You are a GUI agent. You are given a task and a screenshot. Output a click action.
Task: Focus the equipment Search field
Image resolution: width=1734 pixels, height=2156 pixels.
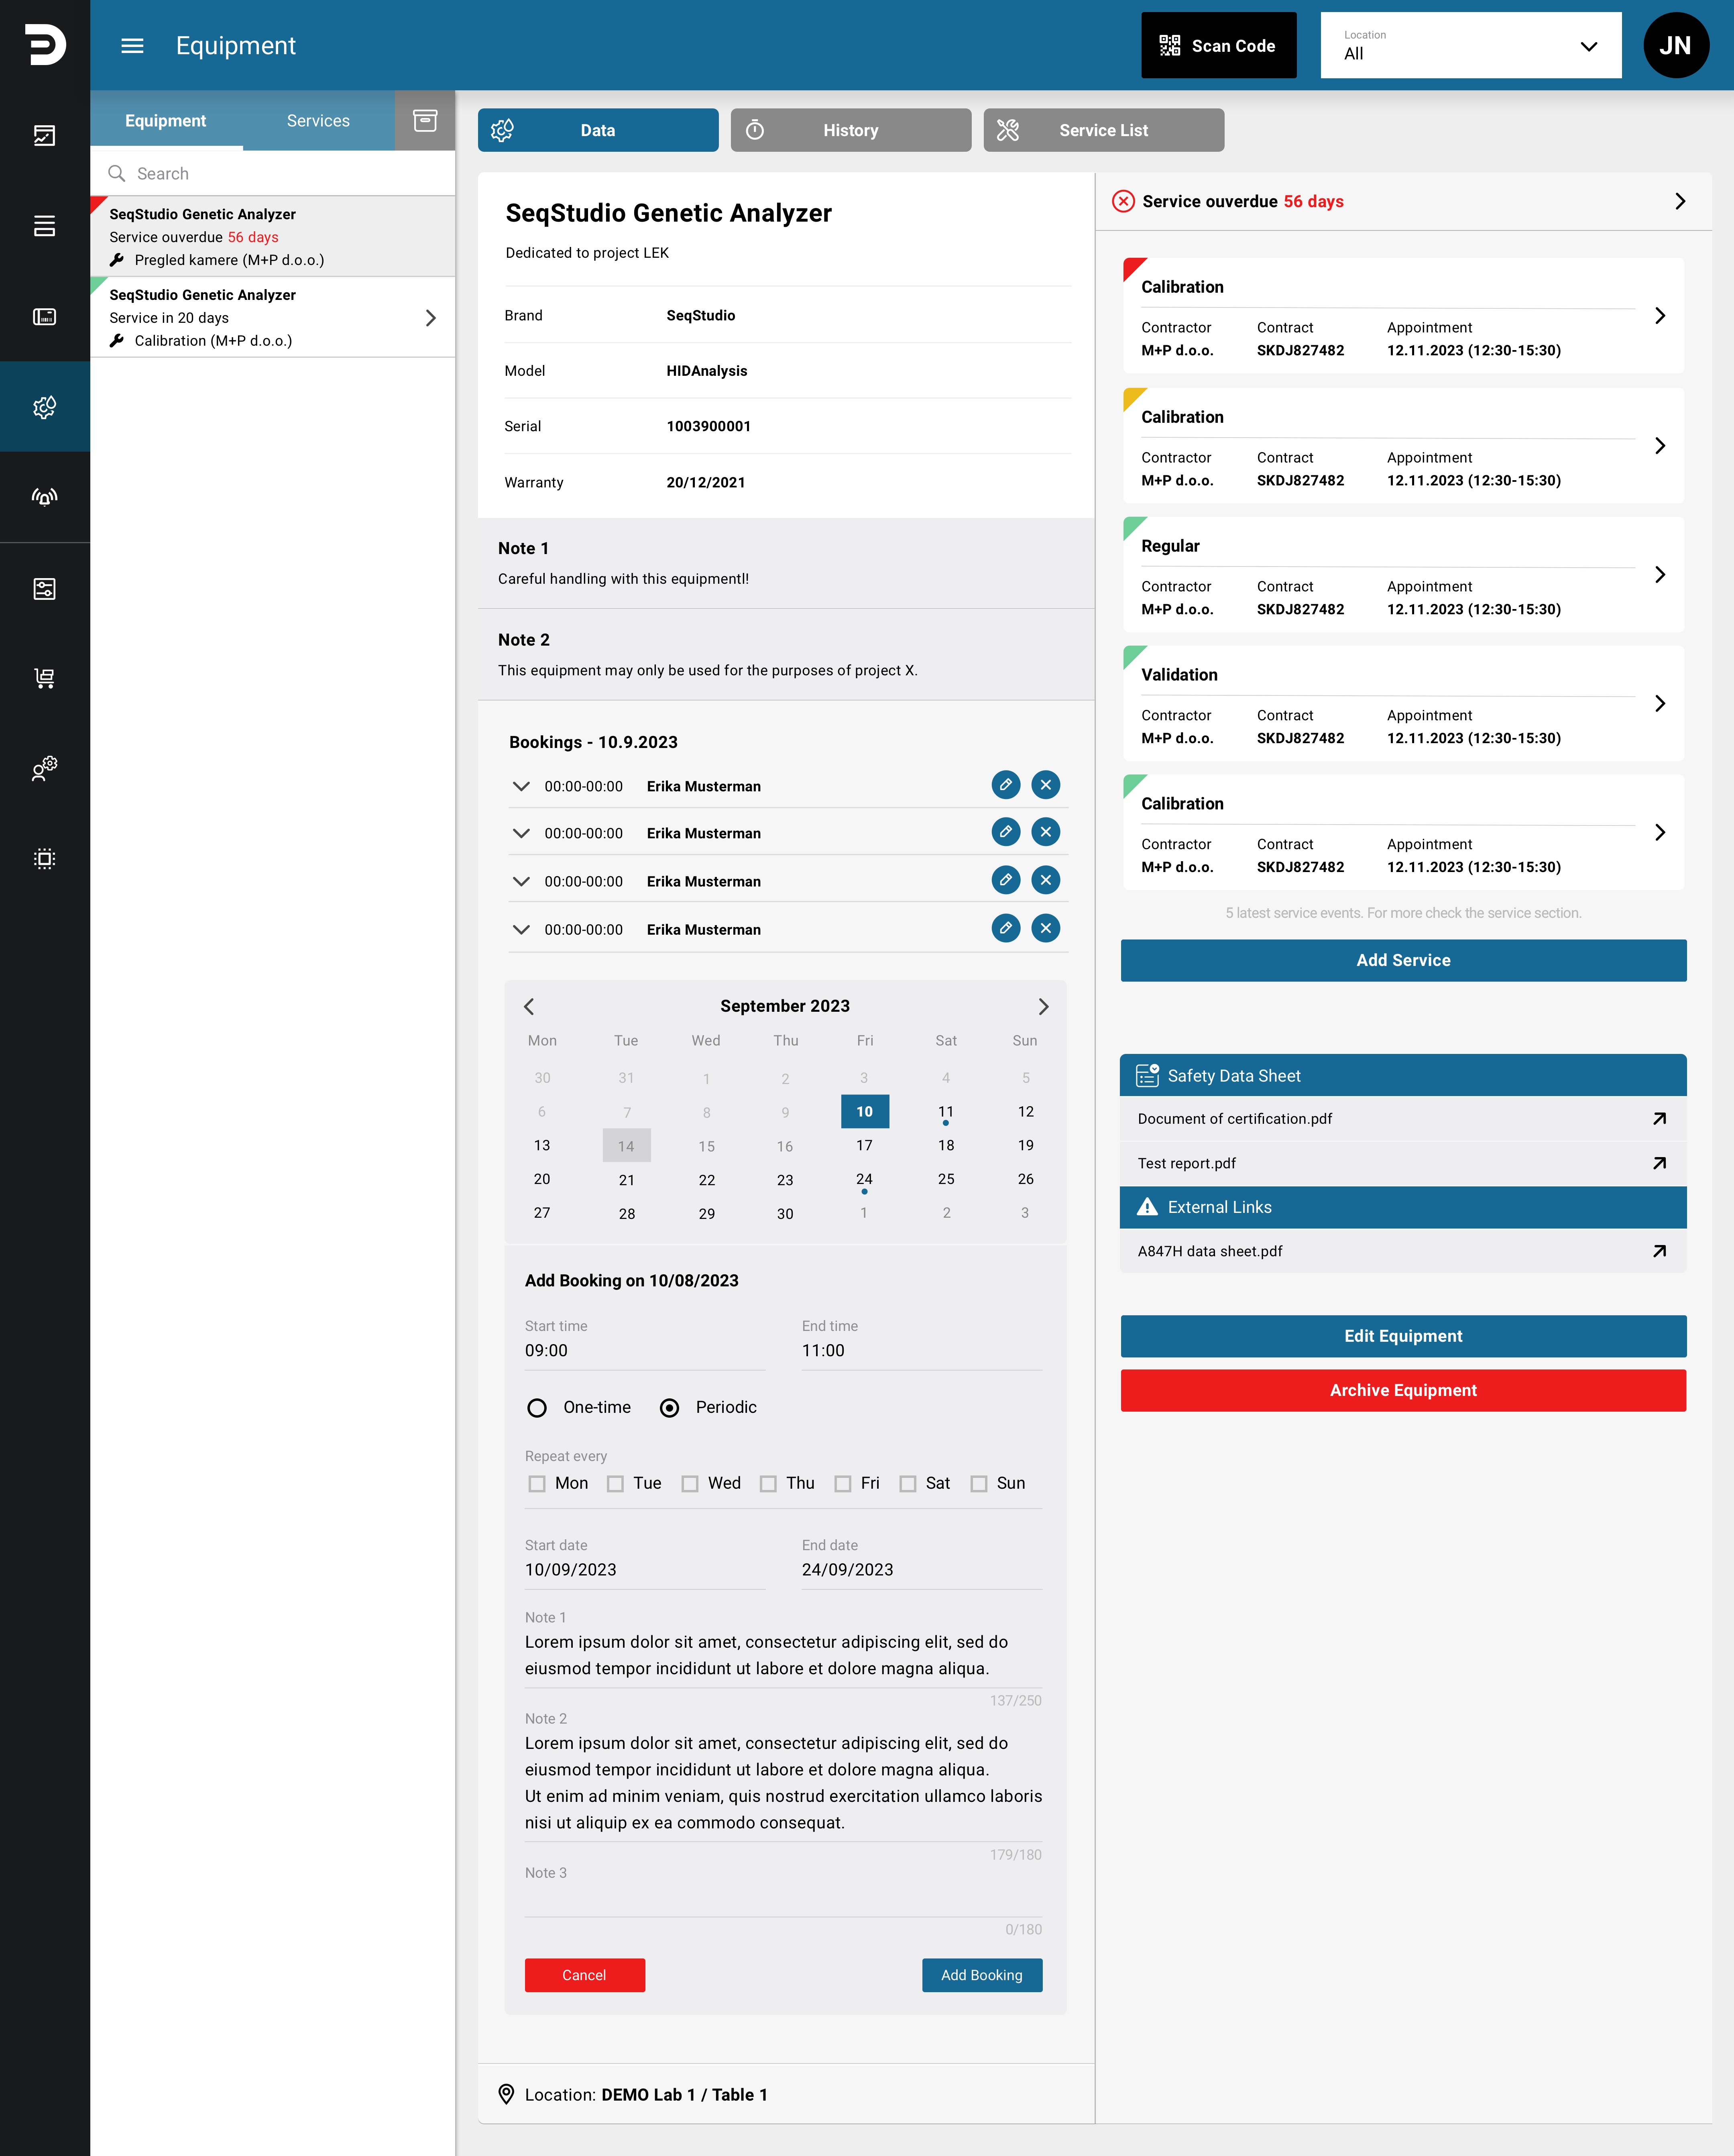[x=273, y=174]
